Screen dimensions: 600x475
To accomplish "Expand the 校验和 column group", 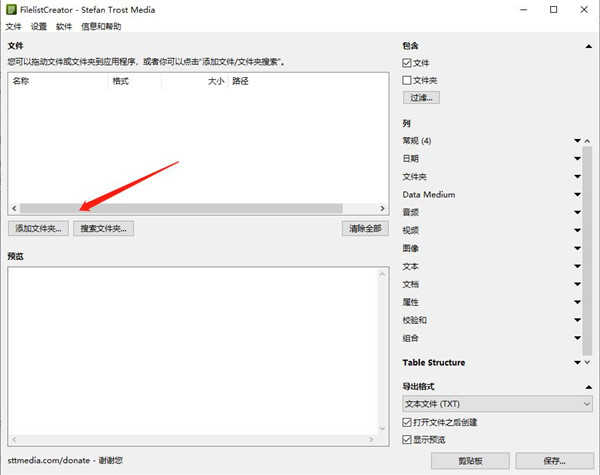I will [x=577, y=320].
